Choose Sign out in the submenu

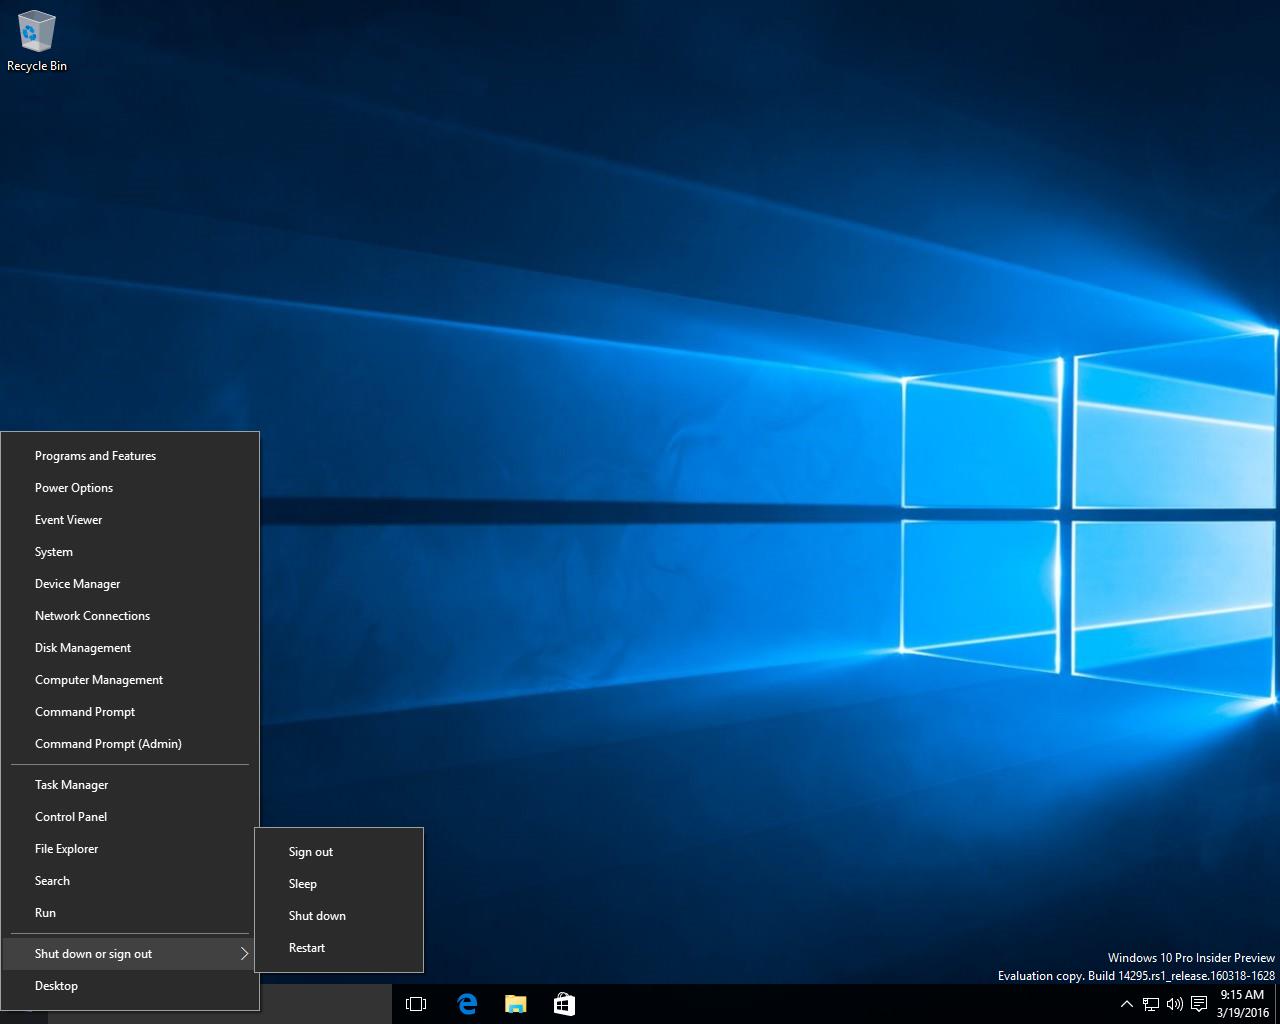(339, 852)
